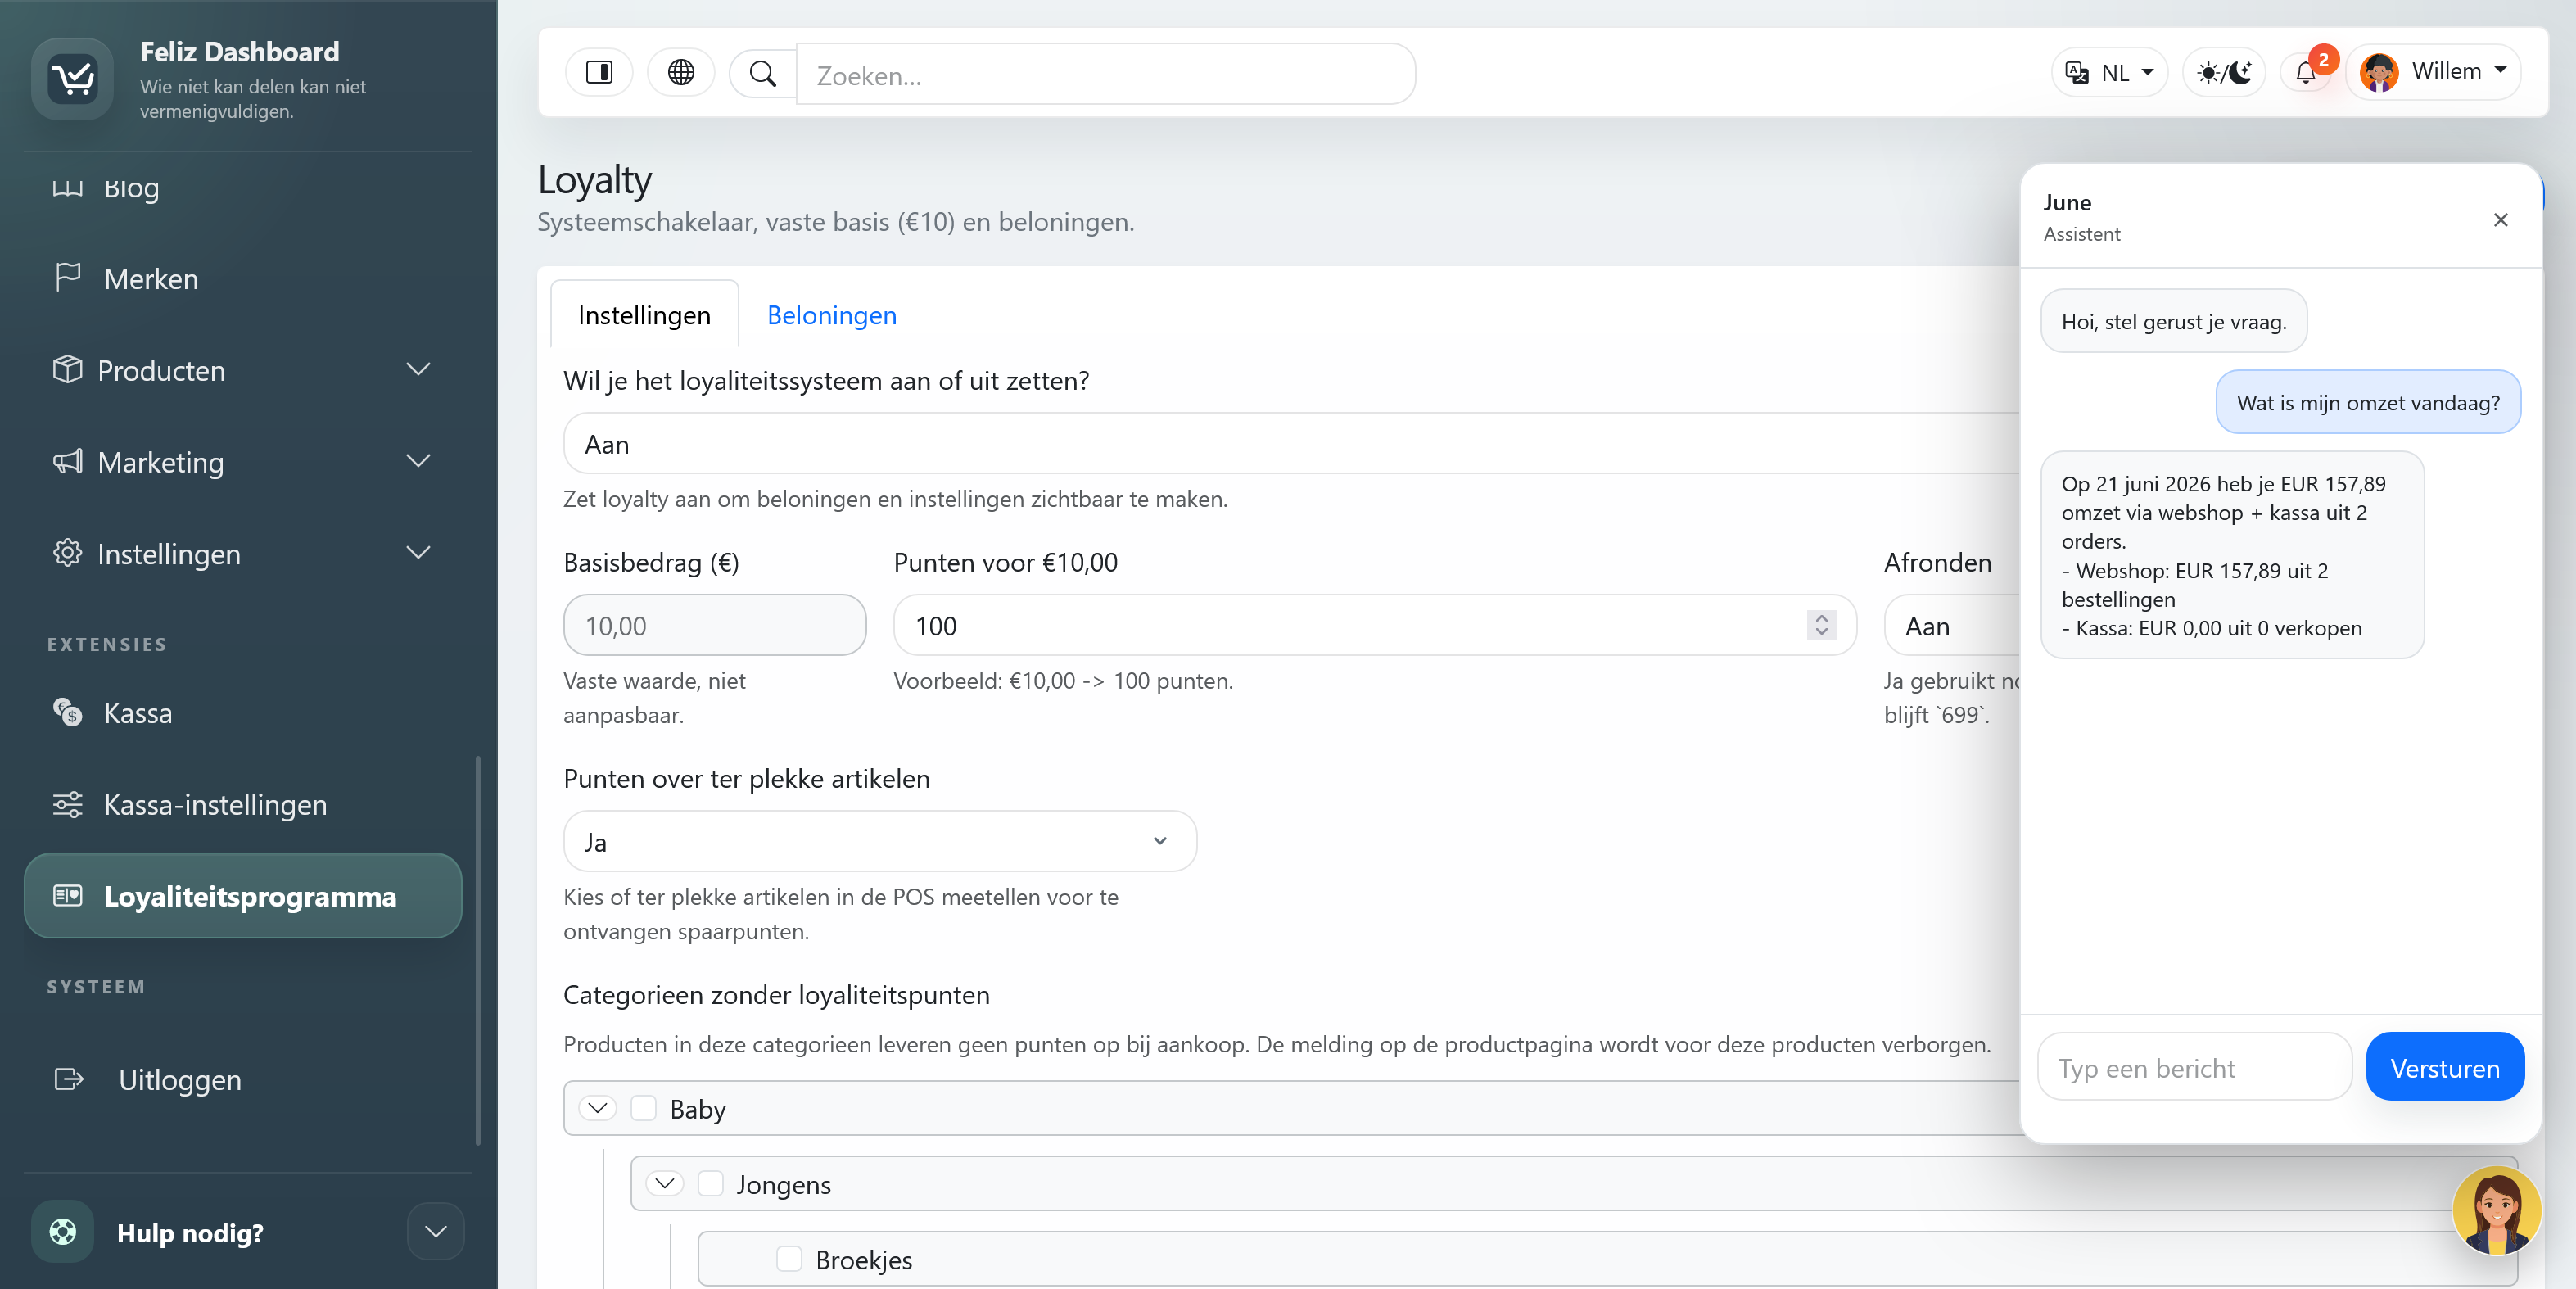Close the June assistant chat
The height and width of the screenshot is (1289, 2576).
pyautogui.click(x=2500, y=219)
